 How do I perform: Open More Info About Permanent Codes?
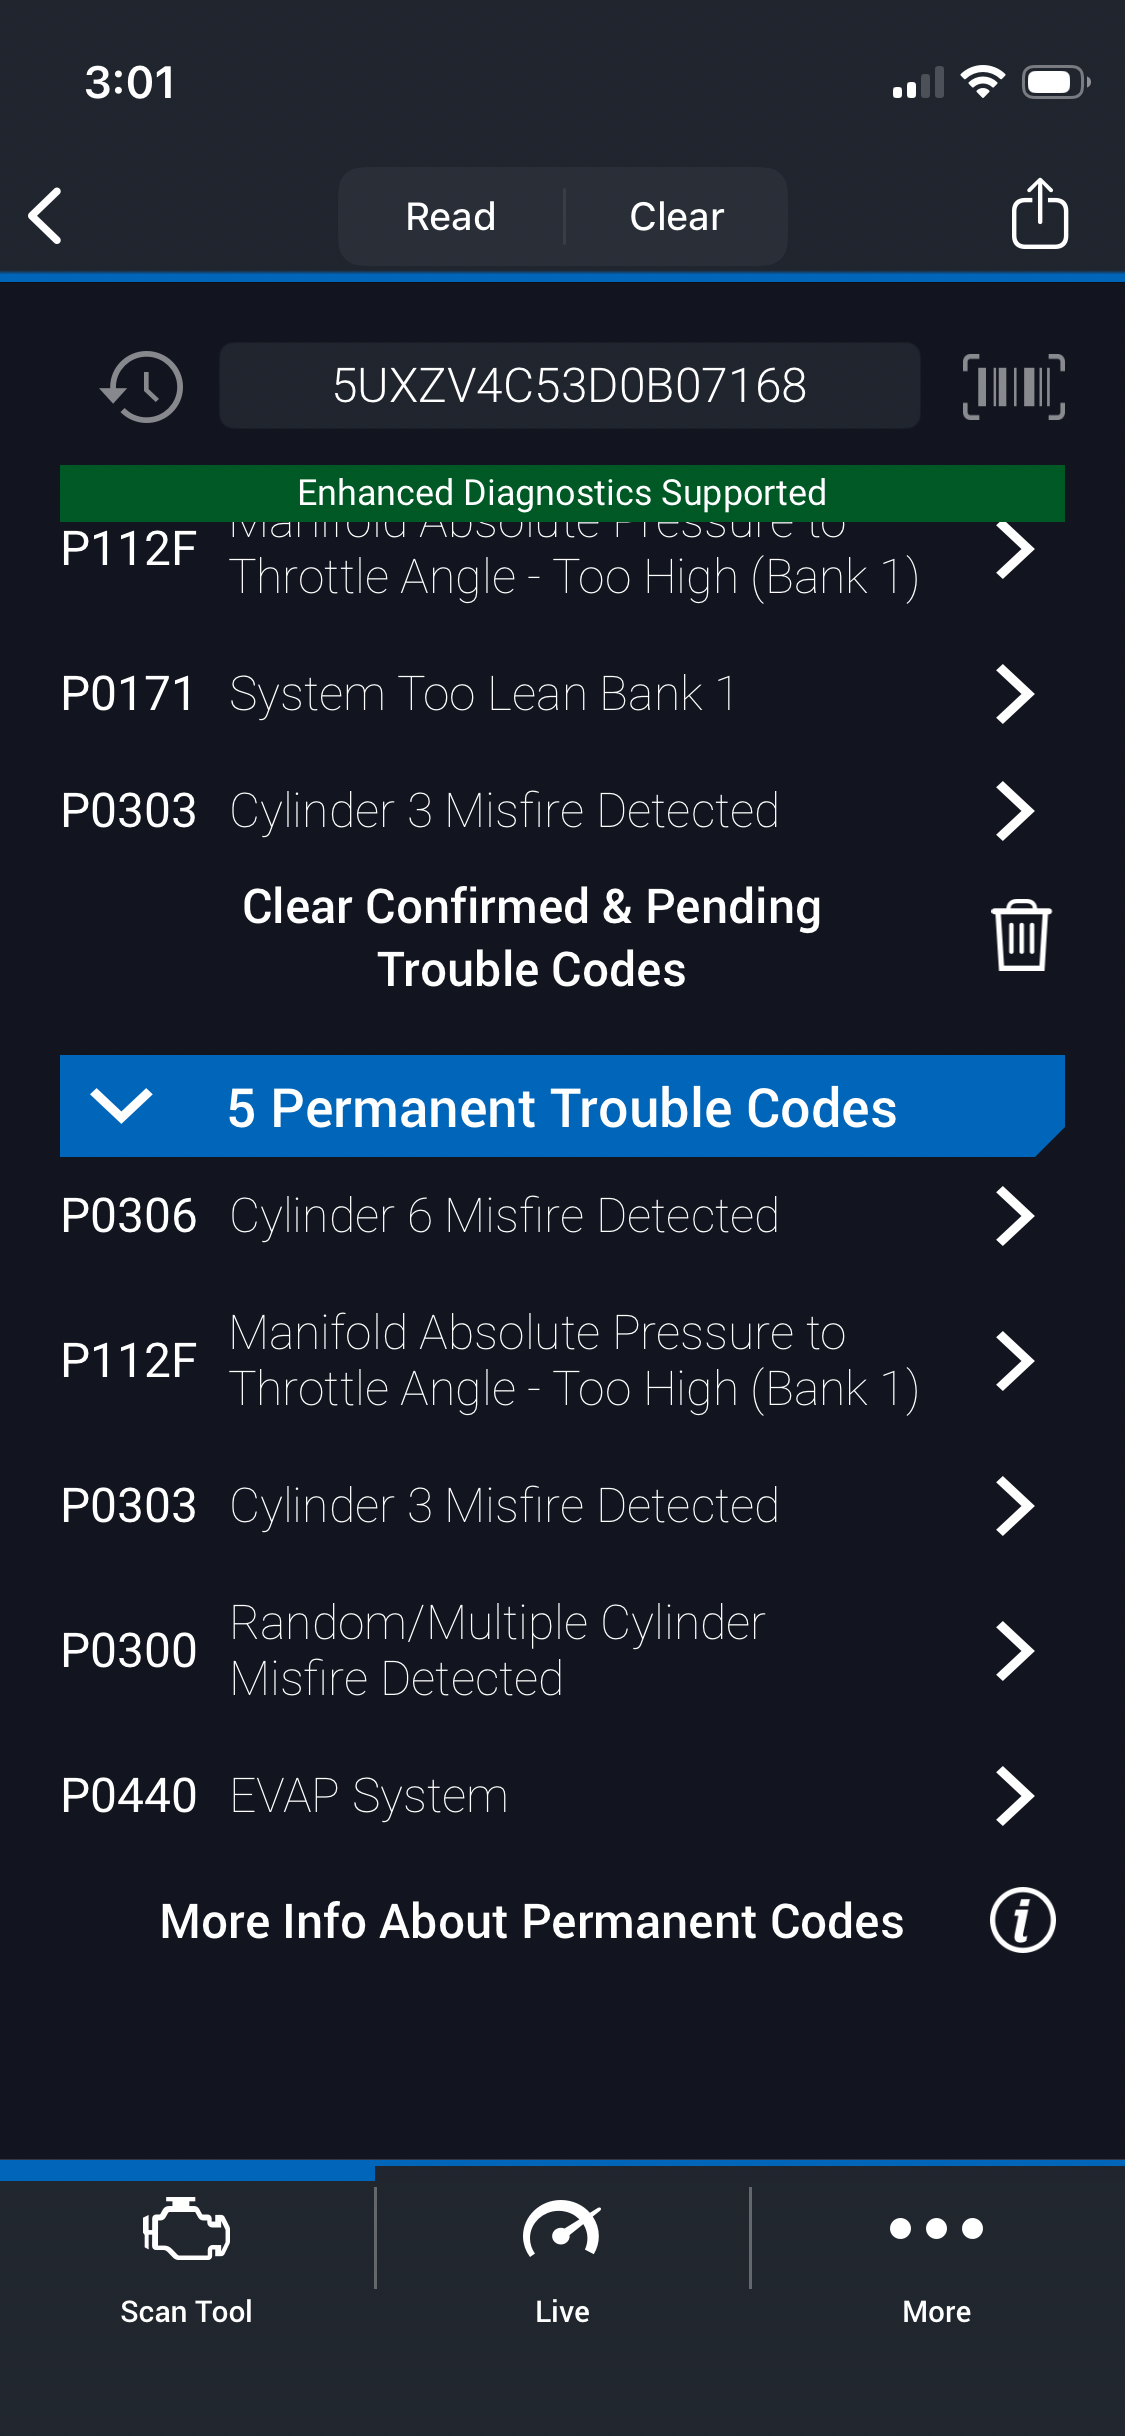click(x=532, y=1921)
